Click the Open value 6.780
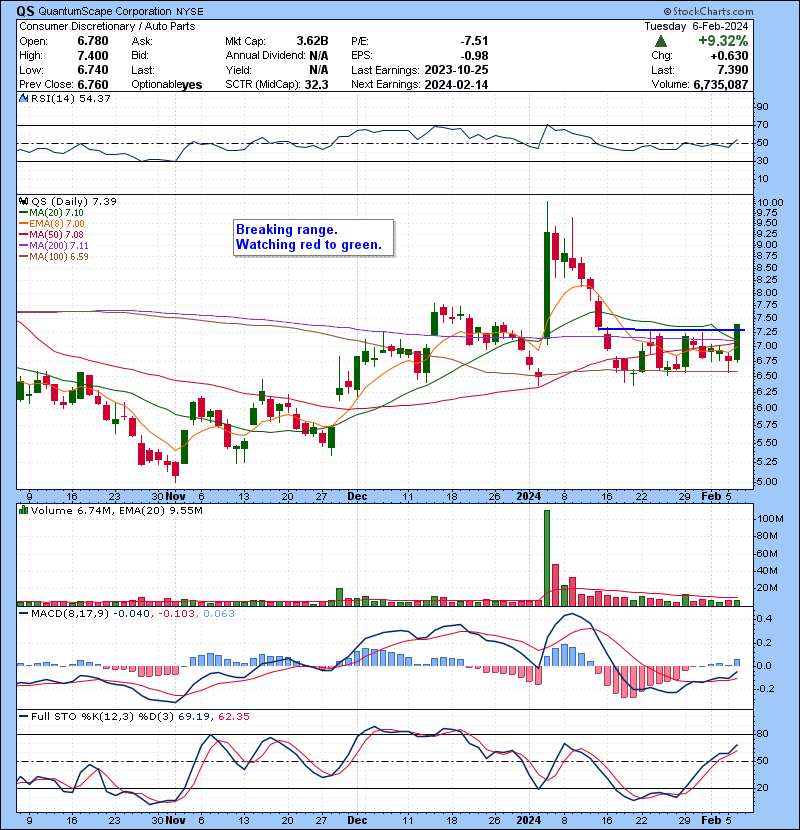 [93, 41]
